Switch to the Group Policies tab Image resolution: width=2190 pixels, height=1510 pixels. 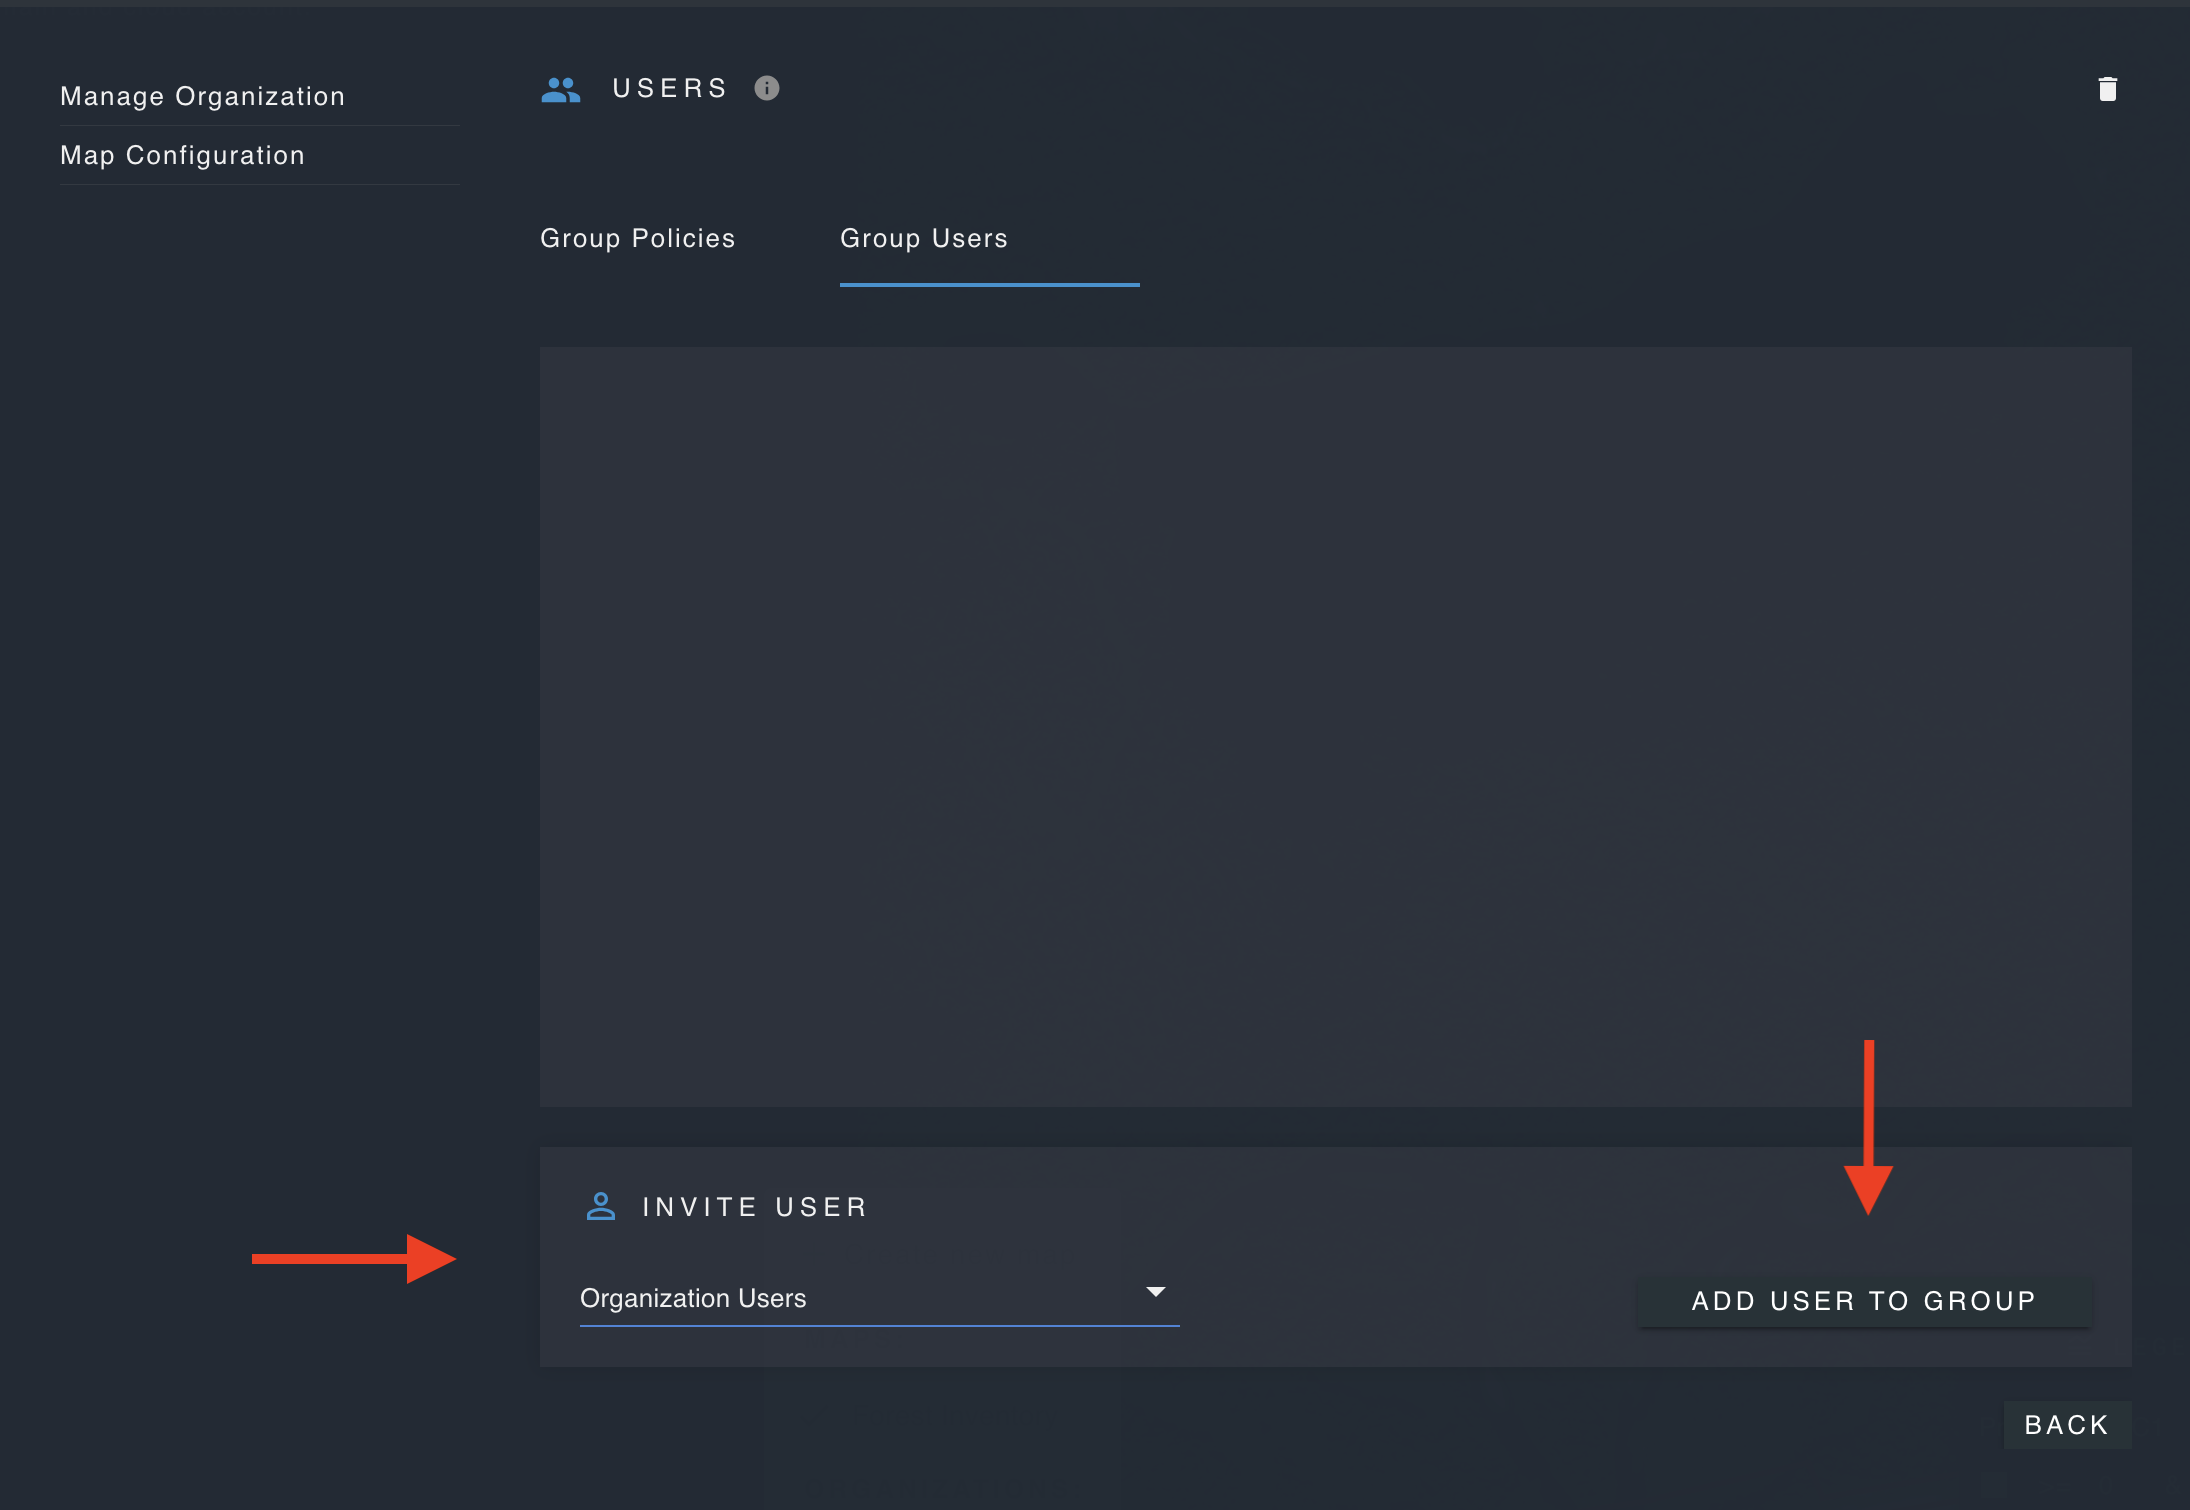point(638,238)
